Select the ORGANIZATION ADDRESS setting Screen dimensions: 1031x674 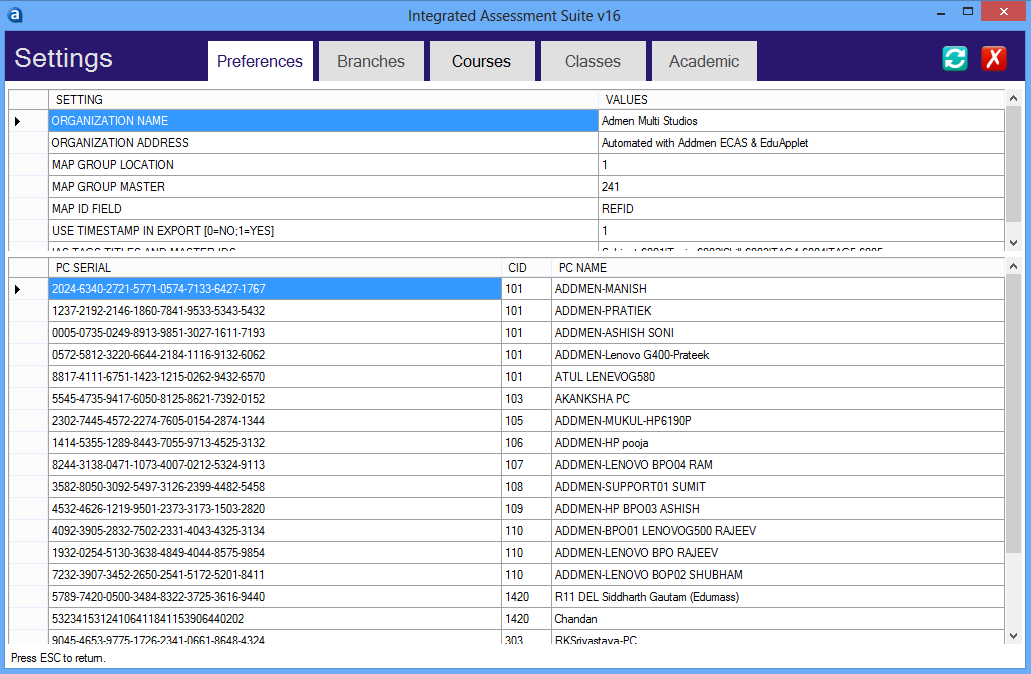point(324,143)
